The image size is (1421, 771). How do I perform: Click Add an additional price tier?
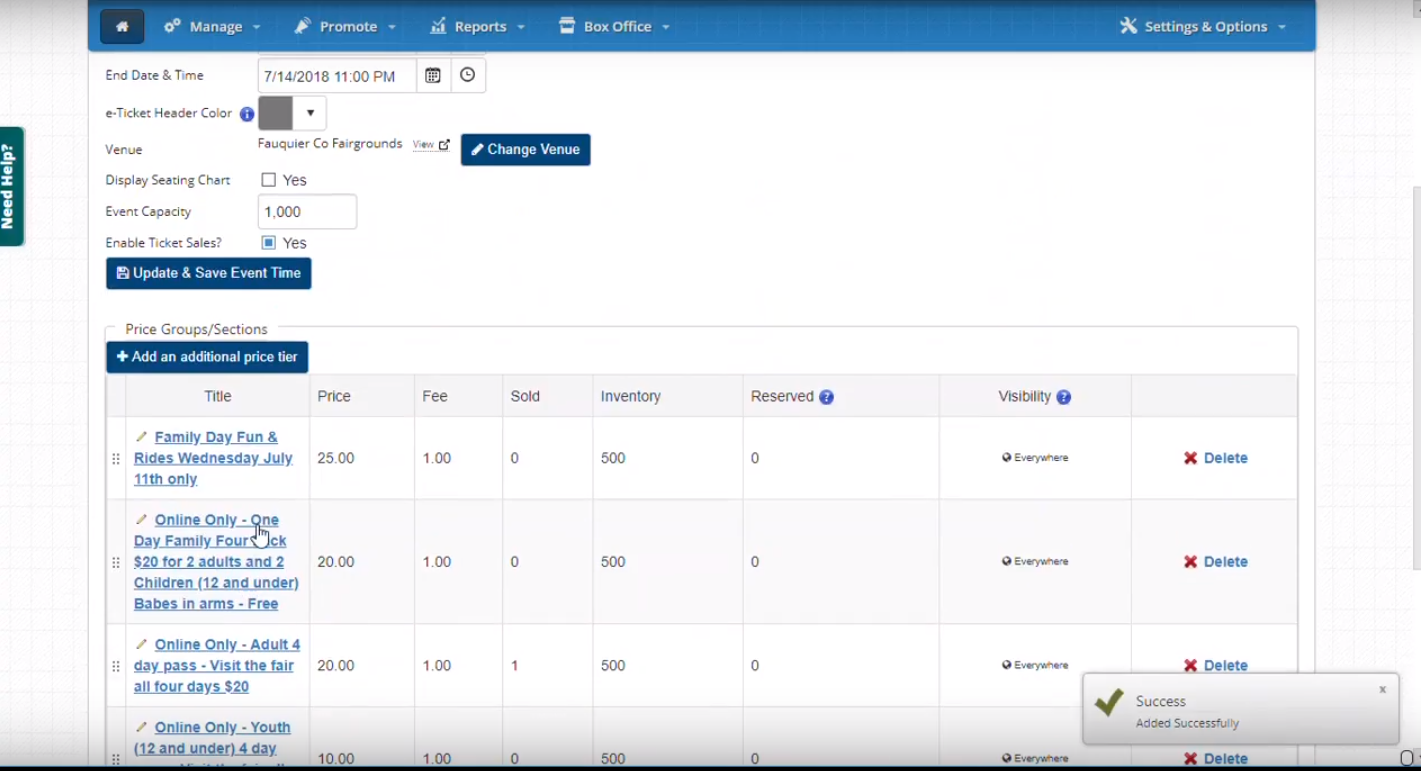[207, 357]
